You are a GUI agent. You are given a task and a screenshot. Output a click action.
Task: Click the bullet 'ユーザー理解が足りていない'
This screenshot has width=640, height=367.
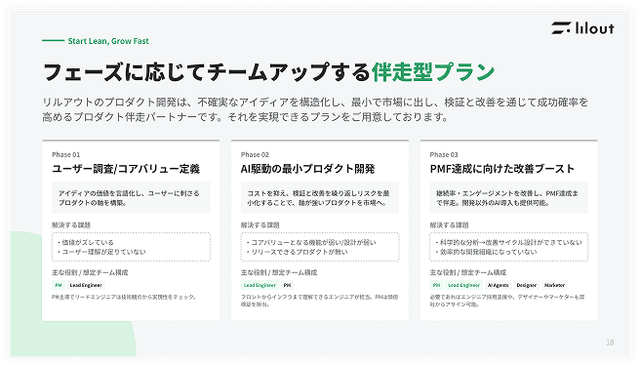coord(102,252)
